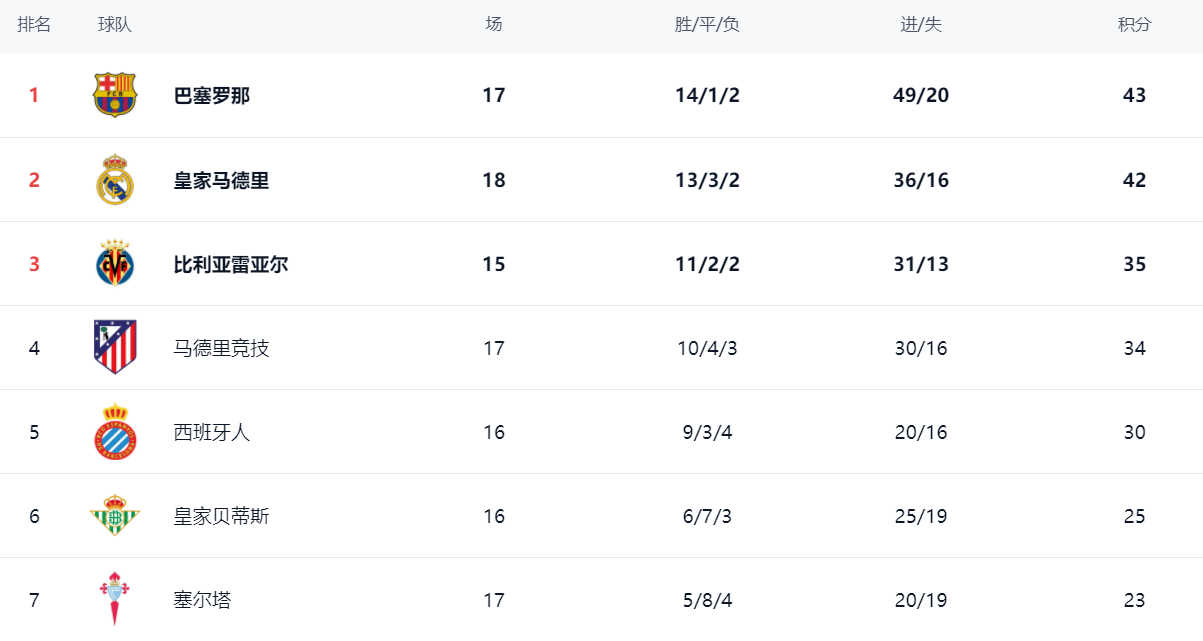The width and height of the screenshot is (1203, 641).
Task: Click the Villarreal club crest
Action: (x=115, y=264)
